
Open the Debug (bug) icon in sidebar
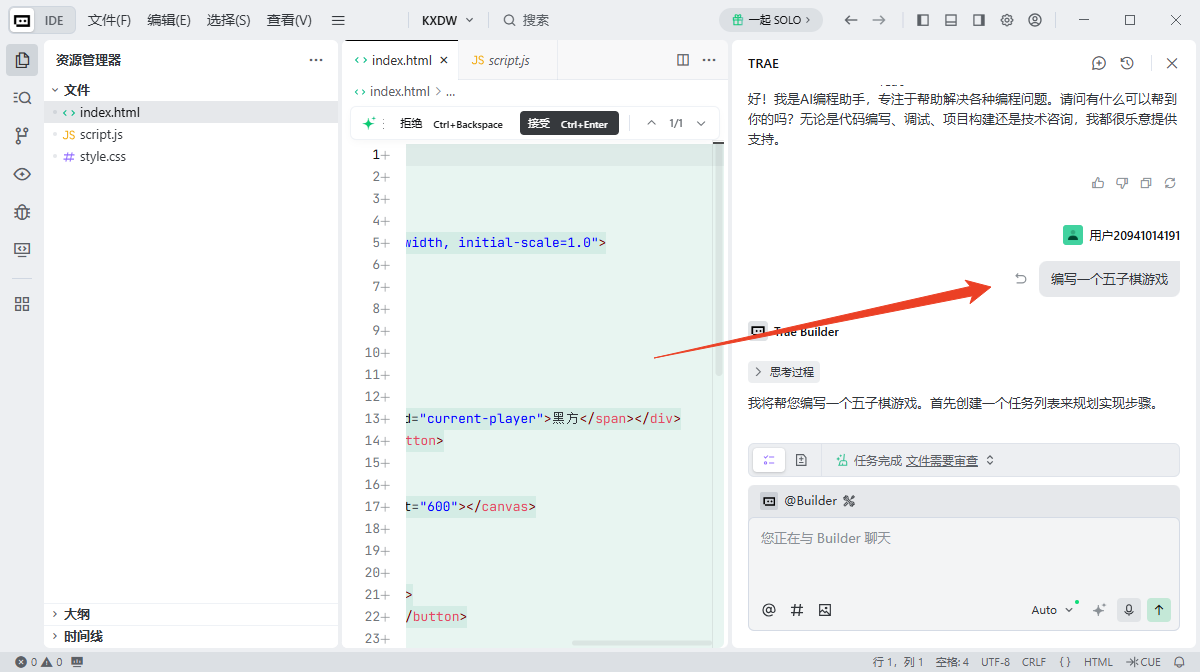point(21,212)
